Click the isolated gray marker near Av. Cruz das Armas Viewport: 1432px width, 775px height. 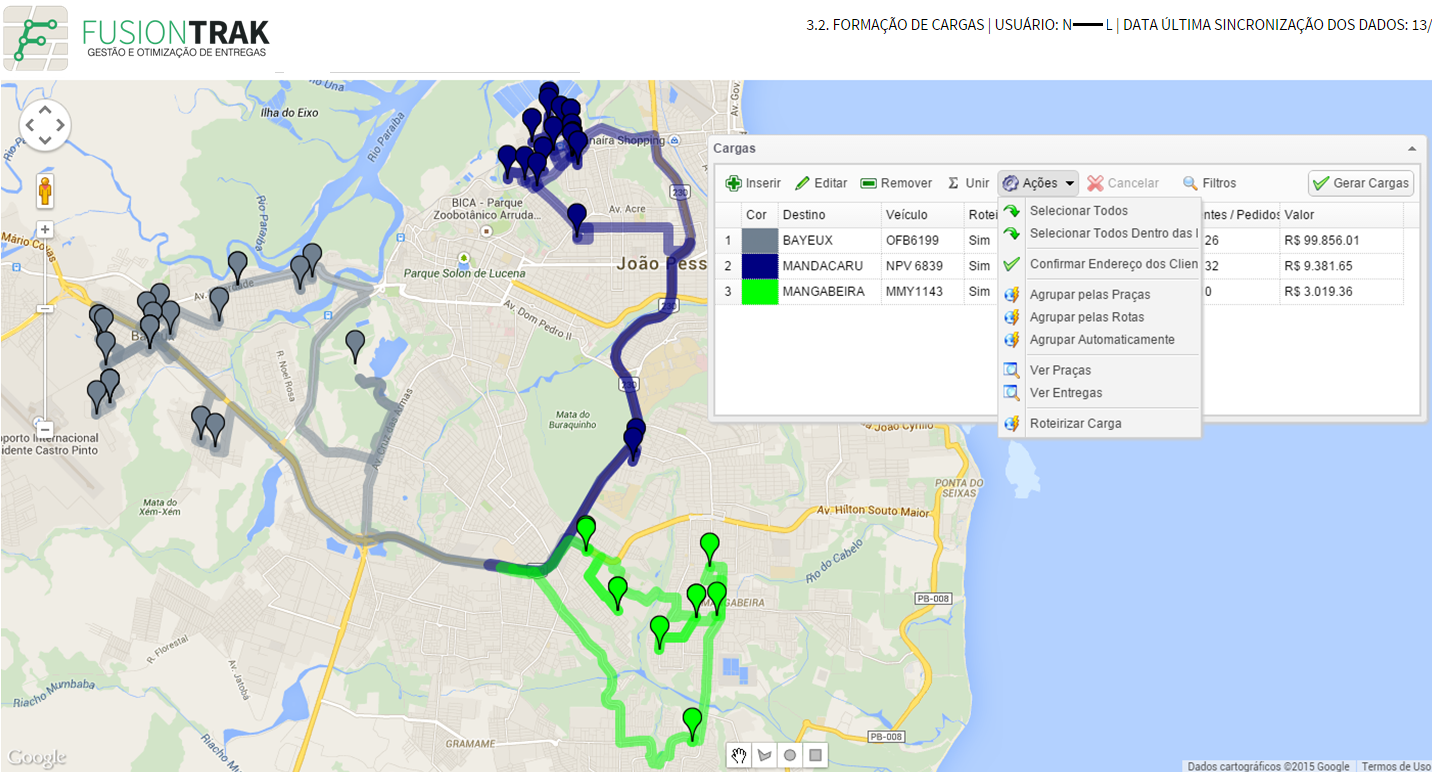point(355,346)
